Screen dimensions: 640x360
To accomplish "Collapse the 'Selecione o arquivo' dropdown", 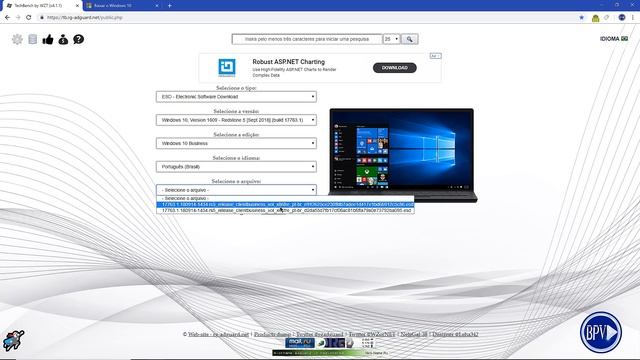I will tap(236, 190).
